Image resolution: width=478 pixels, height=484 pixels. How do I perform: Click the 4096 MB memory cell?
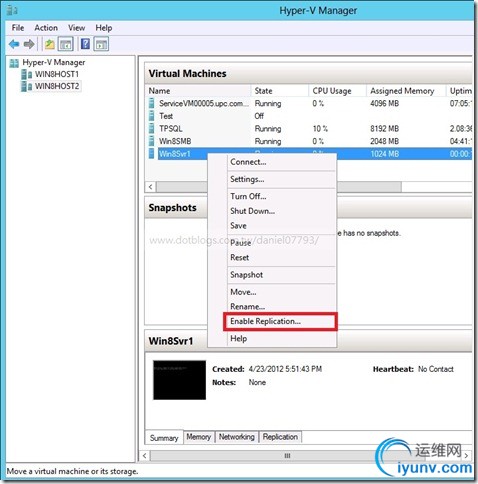point(384,103)
